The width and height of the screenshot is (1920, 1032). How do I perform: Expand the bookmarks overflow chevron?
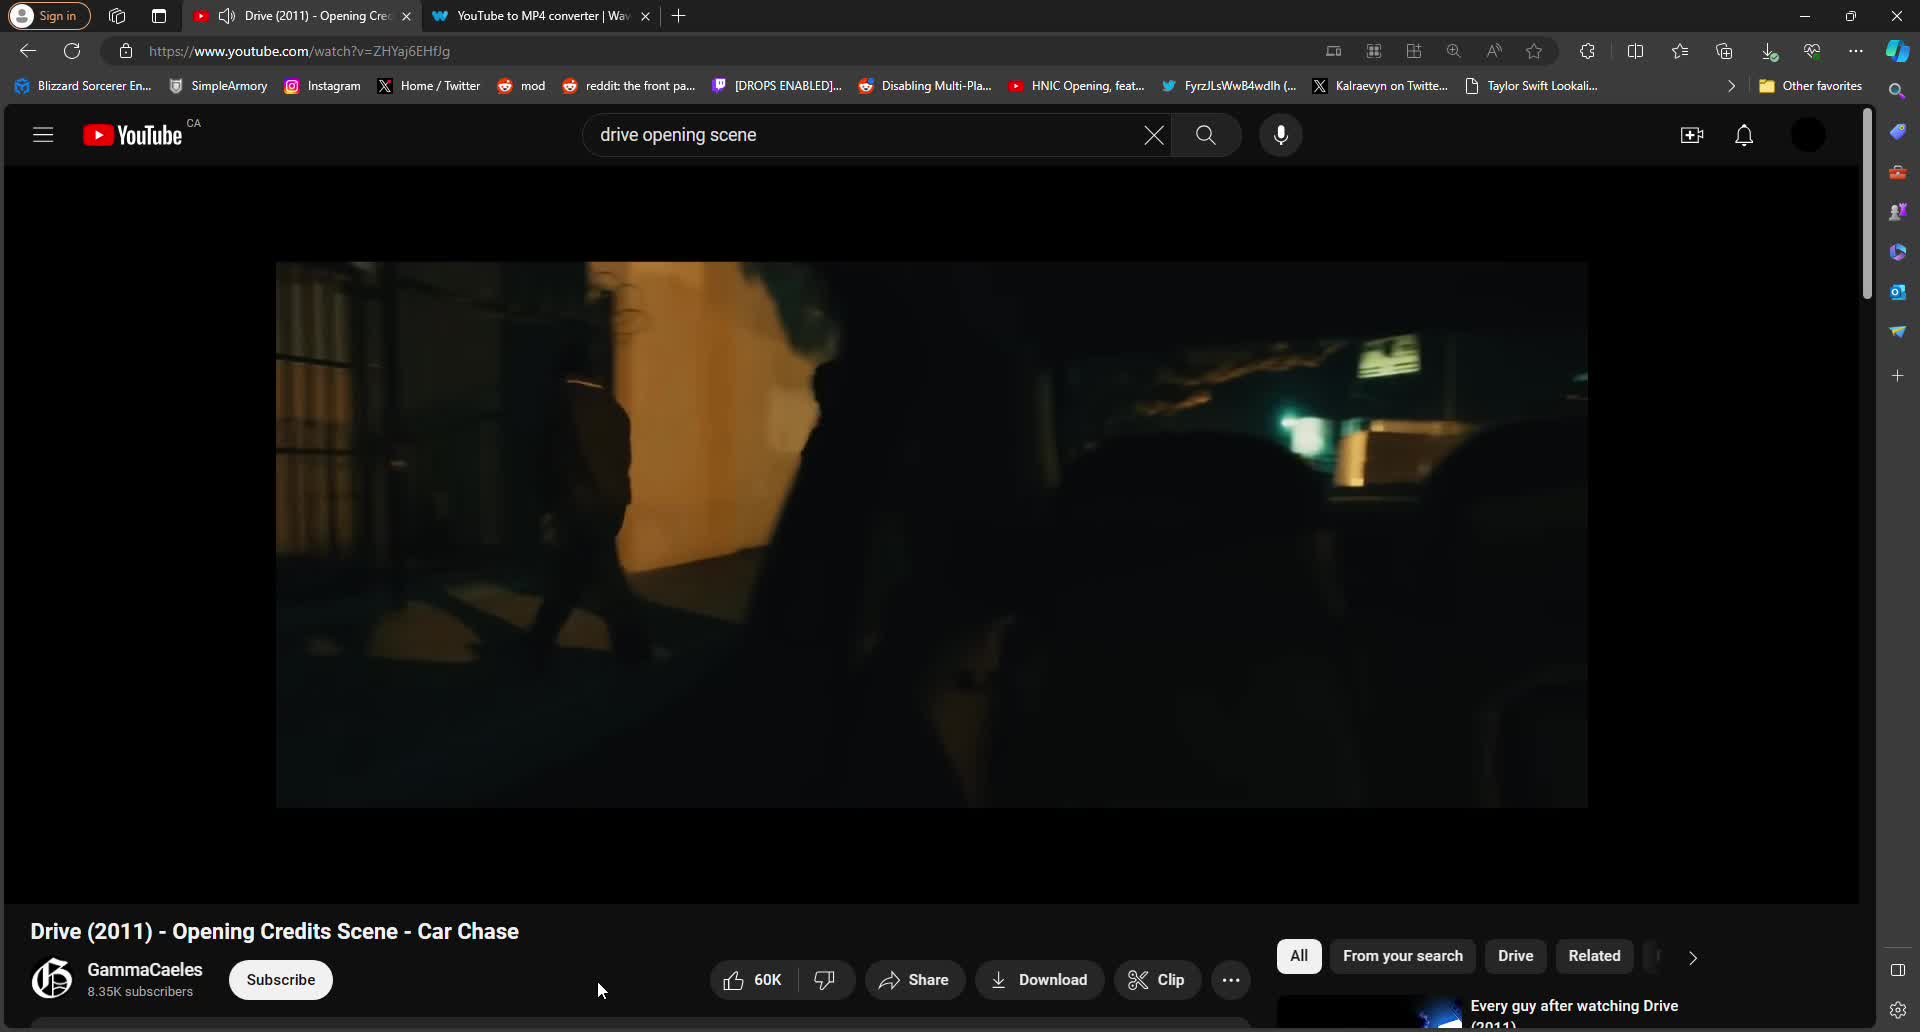1731,86
